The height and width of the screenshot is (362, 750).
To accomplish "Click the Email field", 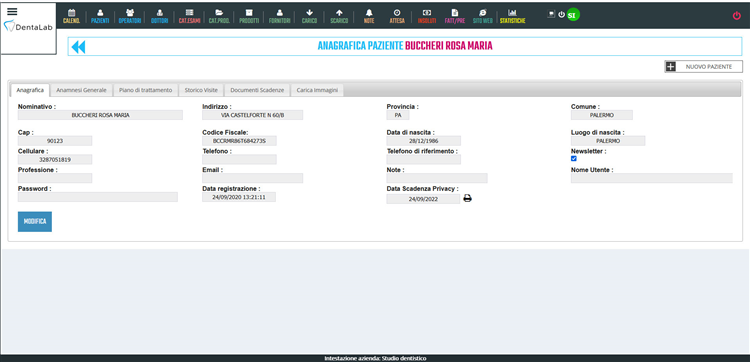I will [253, 178].
